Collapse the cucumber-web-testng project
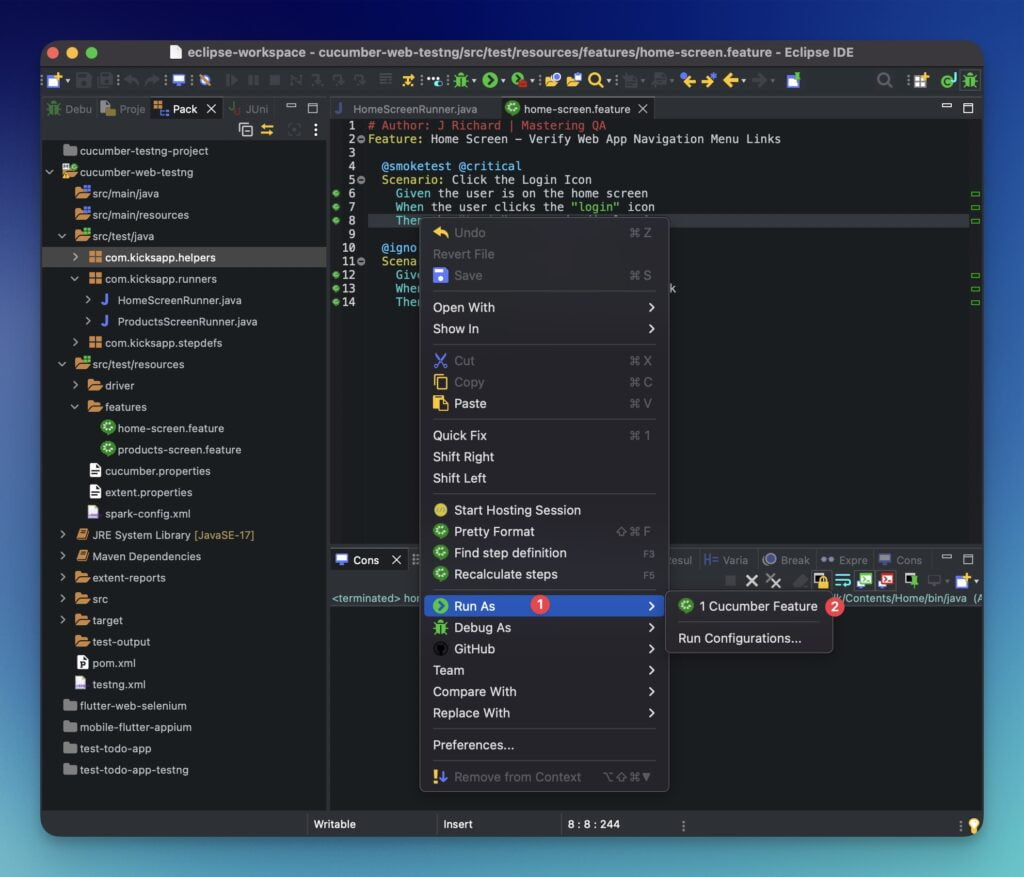 pyautogui.click(x=50, y=172)
